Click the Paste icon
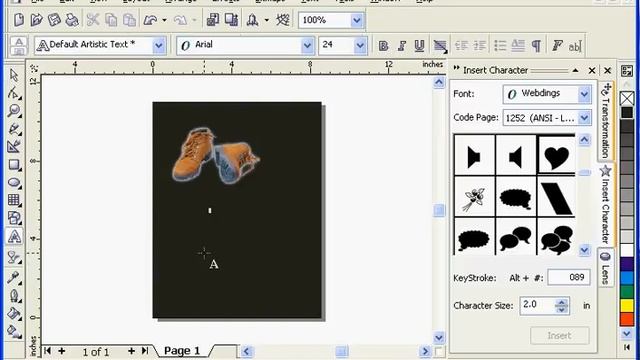 tap(129, 20)
